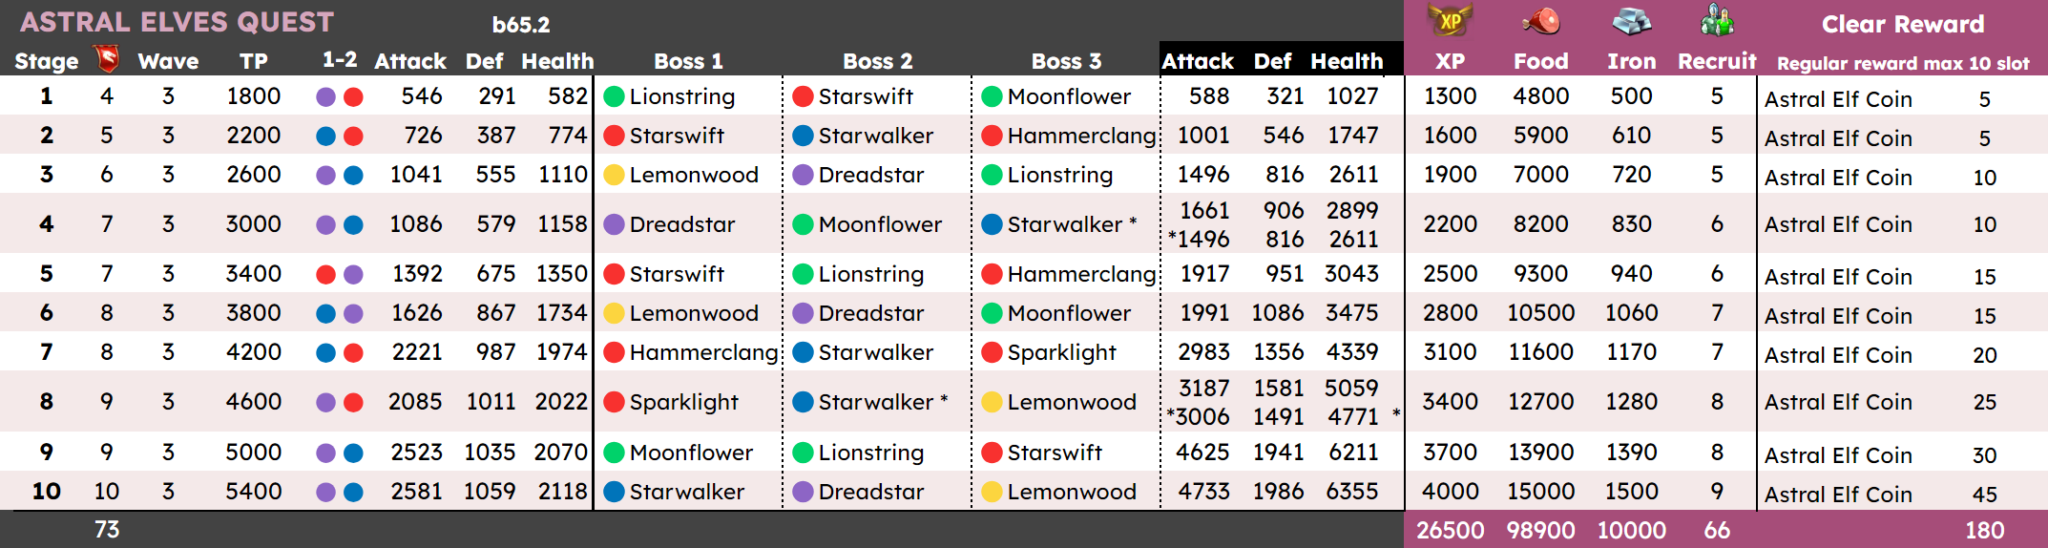The height and width of the screenshot is (548, 2048).
Task: Click the red flag icon beside Stage
Action: click(107, 60)
